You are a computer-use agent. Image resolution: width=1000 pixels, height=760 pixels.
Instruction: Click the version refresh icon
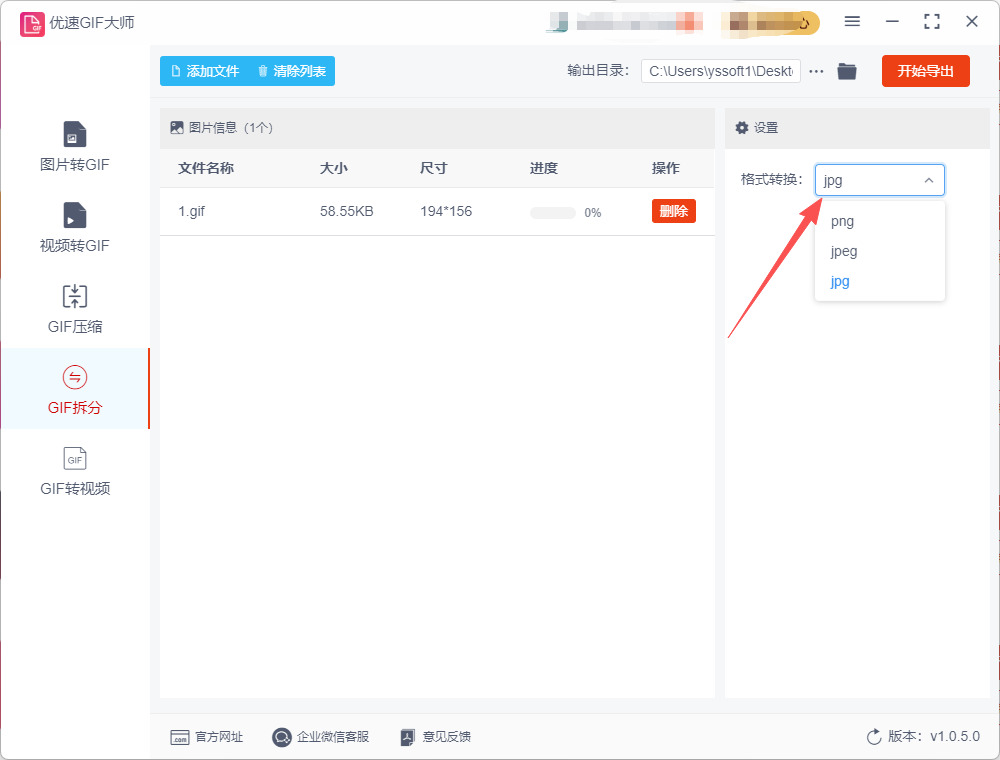click(874, 737)
